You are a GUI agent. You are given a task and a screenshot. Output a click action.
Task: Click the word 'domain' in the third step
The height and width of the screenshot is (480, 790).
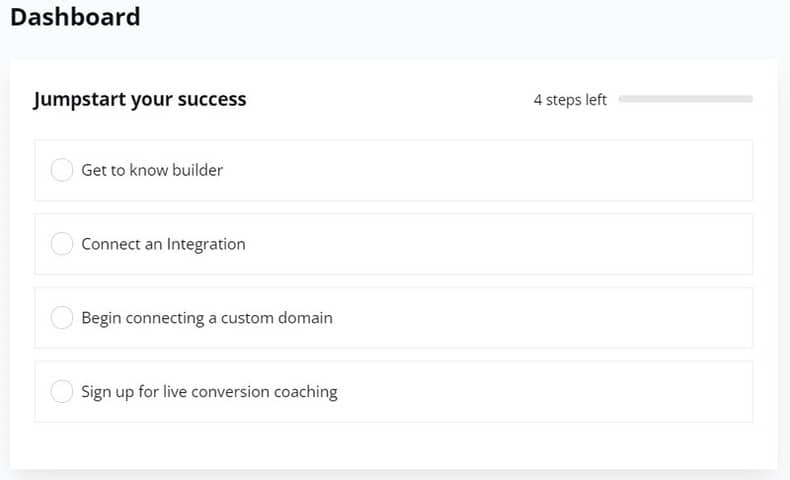click(x=305, y=318)
